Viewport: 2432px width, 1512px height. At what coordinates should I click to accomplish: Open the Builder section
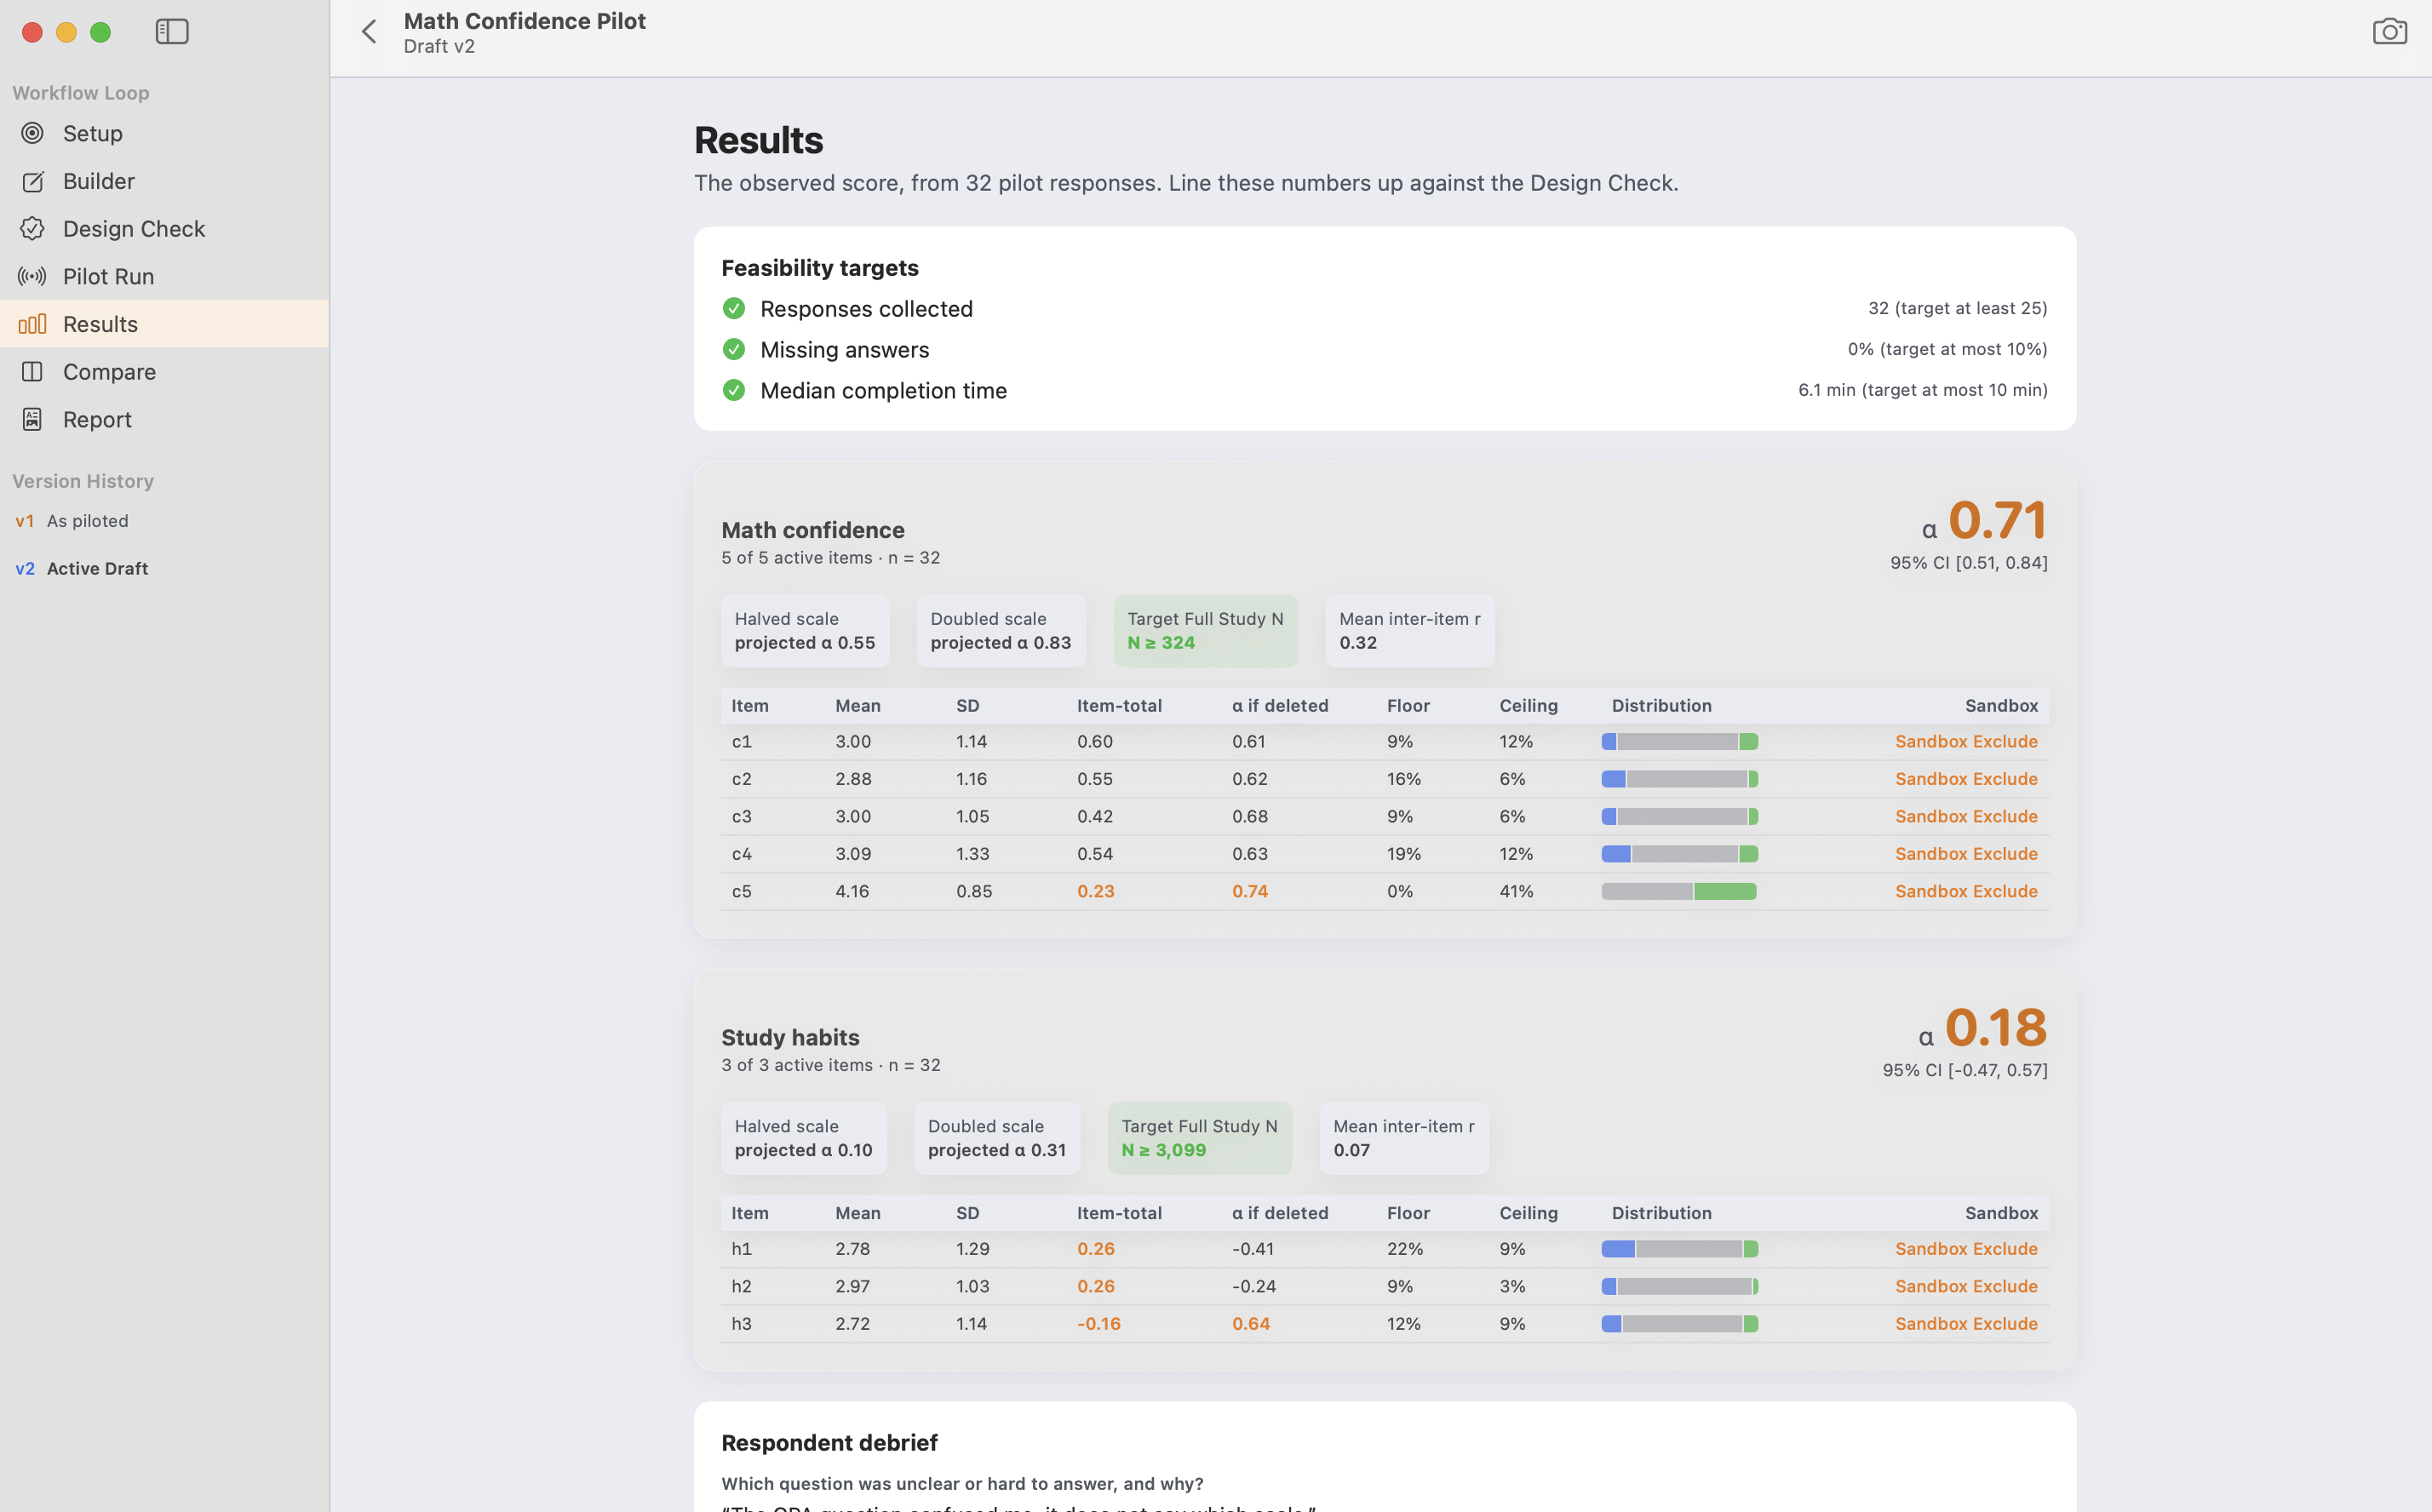pyautogui.click(x=165, y=181)
